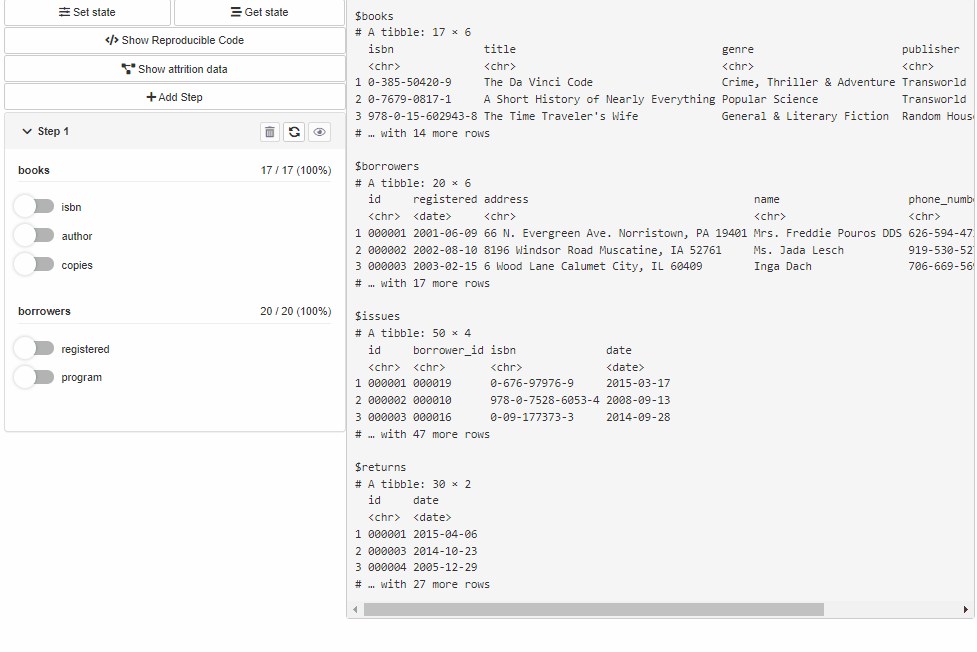The image size is (977, 652).
Task: Click the horizontal scrollbar thumb
Action: (x=593, y=609)
